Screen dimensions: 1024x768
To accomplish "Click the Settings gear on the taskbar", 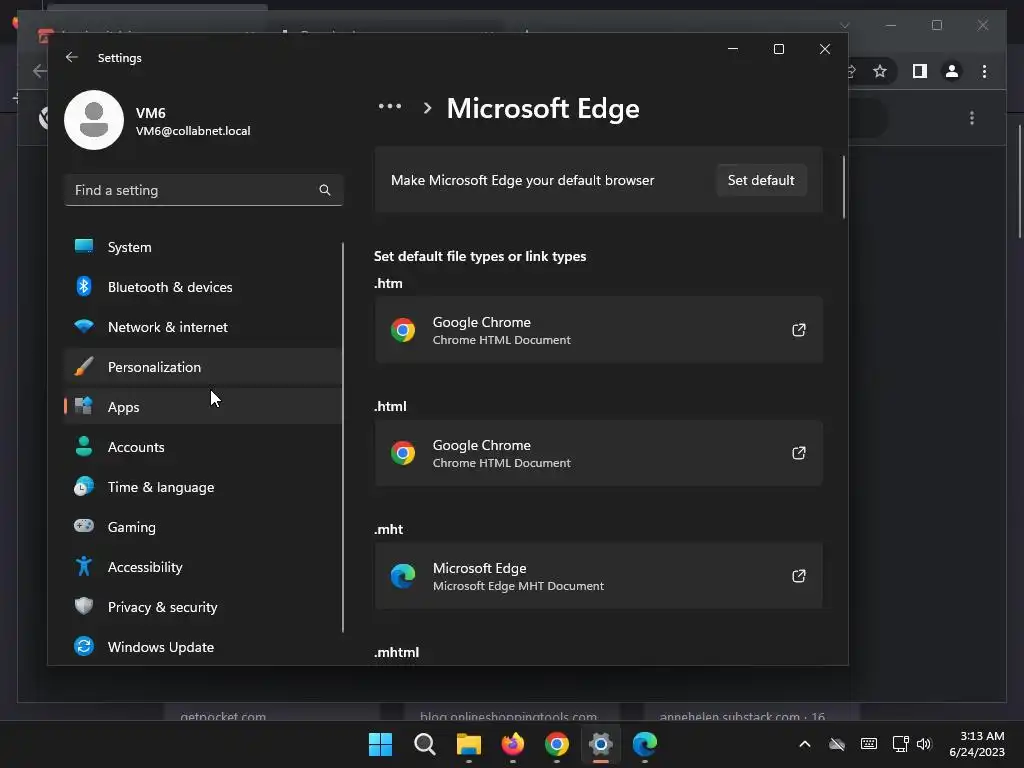I will 601,744.
